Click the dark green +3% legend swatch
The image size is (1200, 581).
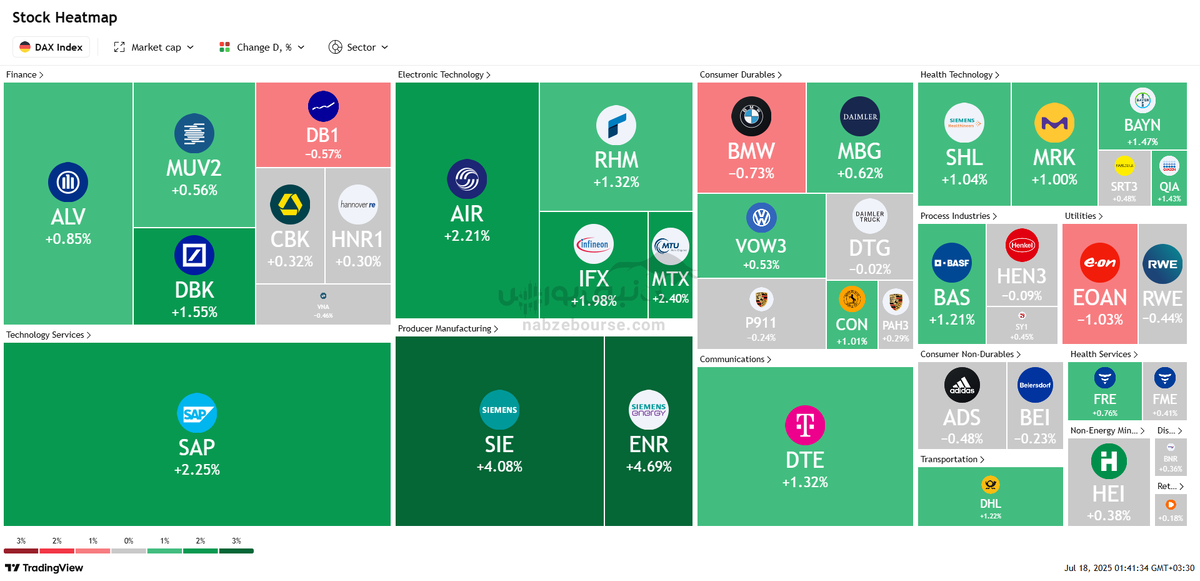(236, 550)
